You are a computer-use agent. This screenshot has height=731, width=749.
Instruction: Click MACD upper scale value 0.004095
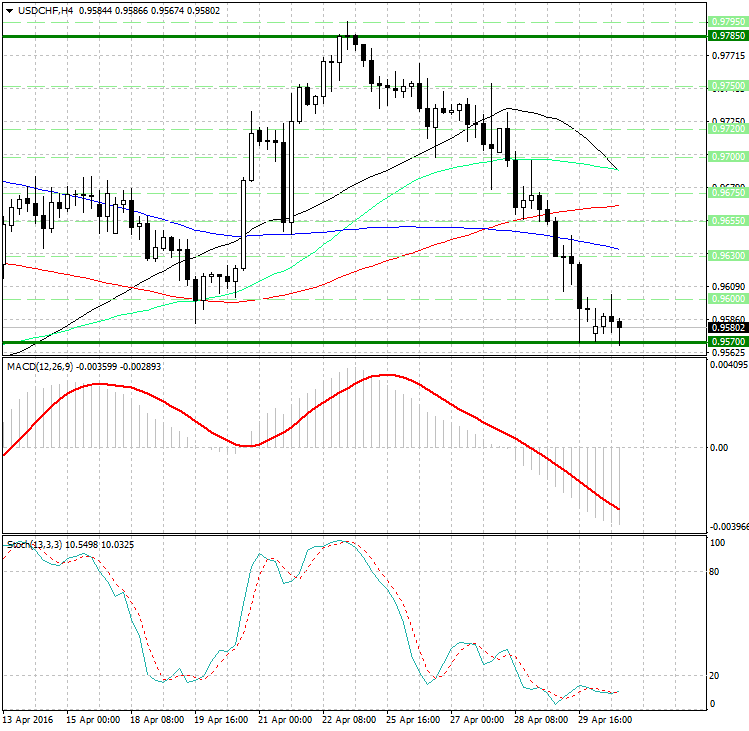(729, 365)
